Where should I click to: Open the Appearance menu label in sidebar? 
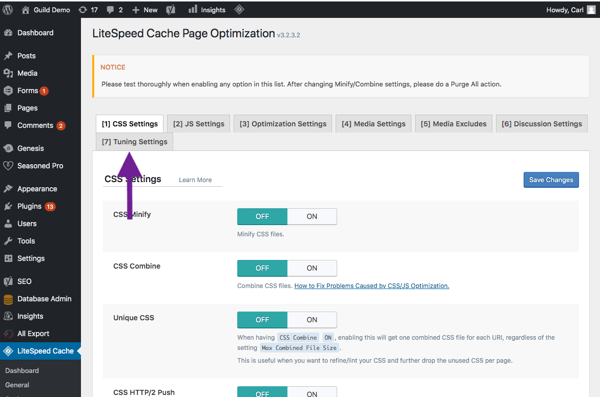tap(37, 189)
